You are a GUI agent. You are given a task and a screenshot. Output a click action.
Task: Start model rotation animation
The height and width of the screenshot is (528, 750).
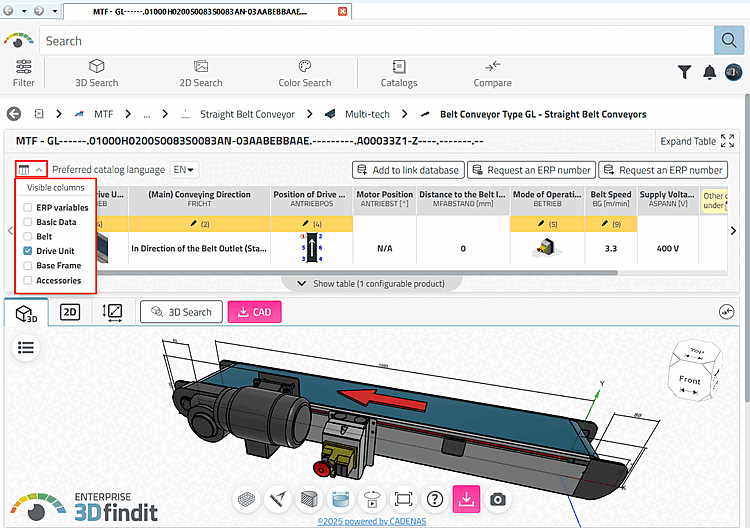pyautogui.click(x=372, y=499)
